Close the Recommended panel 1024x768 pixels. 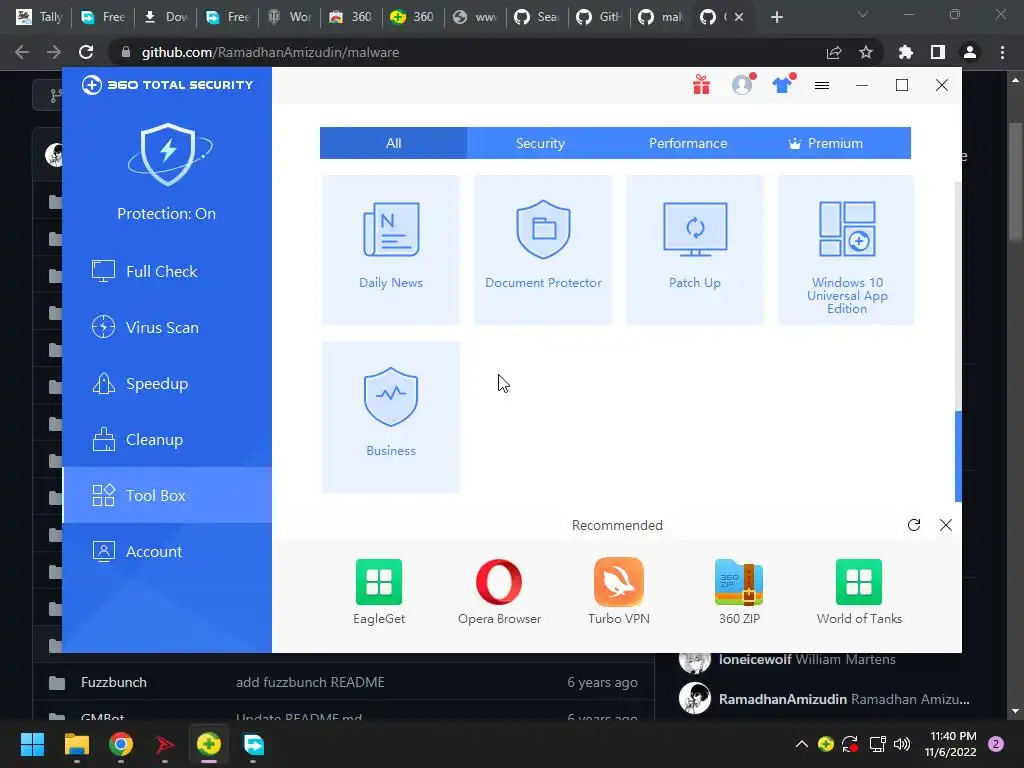tap(946, 525)
